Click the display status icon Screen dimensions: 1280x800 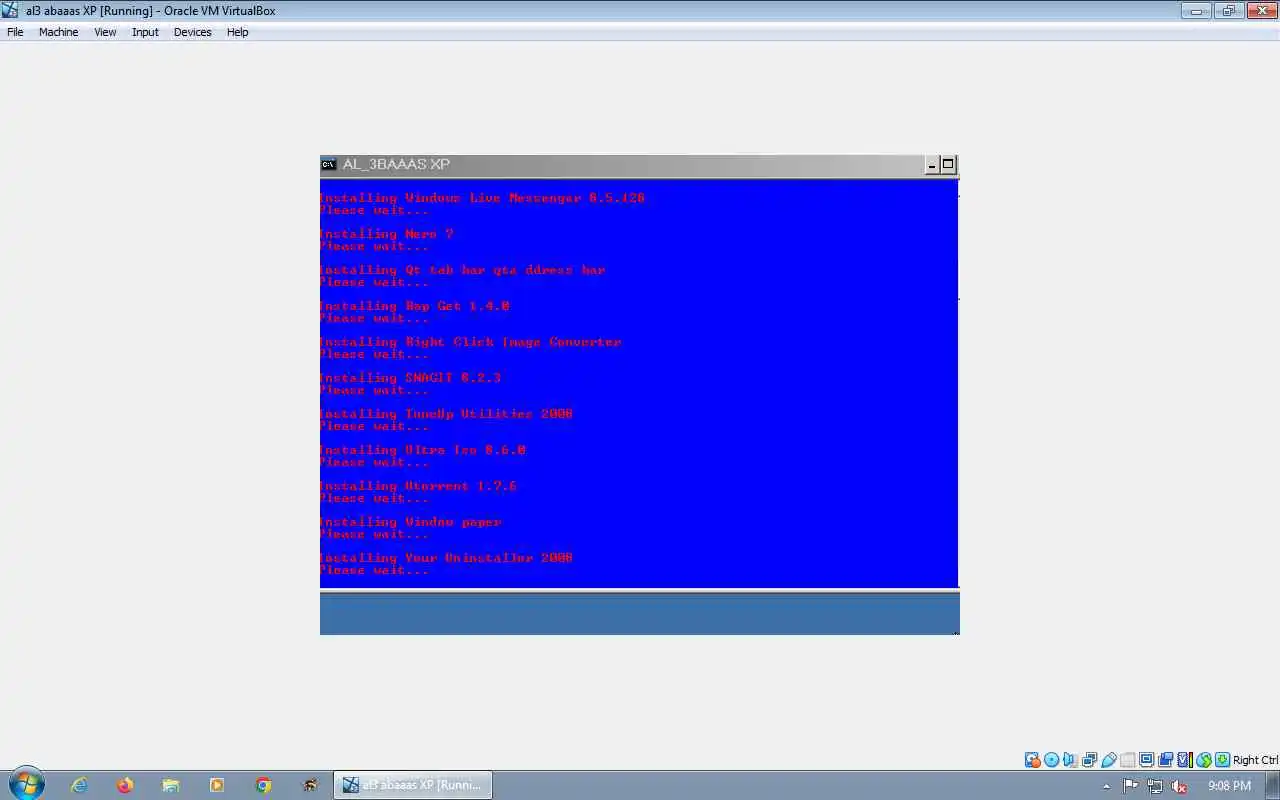coord(1147,760)
